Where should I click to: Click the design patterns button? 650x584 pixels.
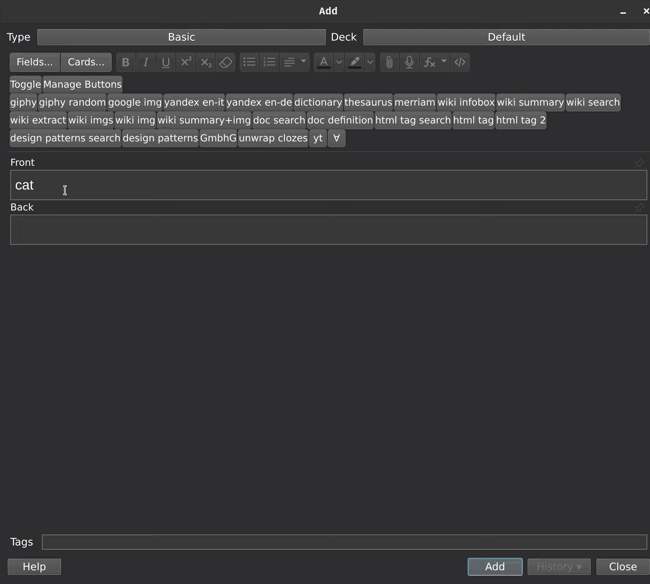[x=160, y=138]
